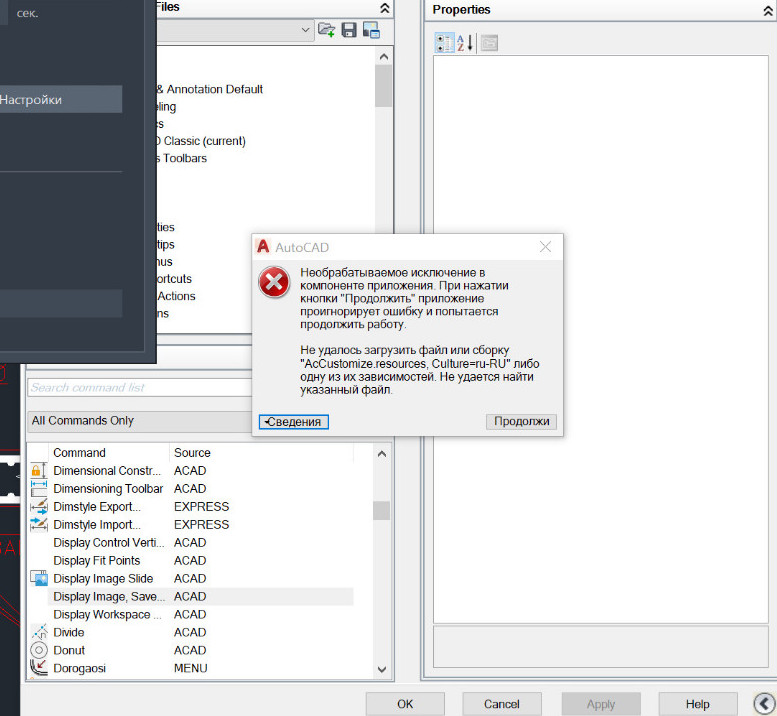This screenshot has width=777, height=716.
Task: Click the Help button
Action: click(x=697, y=704)
